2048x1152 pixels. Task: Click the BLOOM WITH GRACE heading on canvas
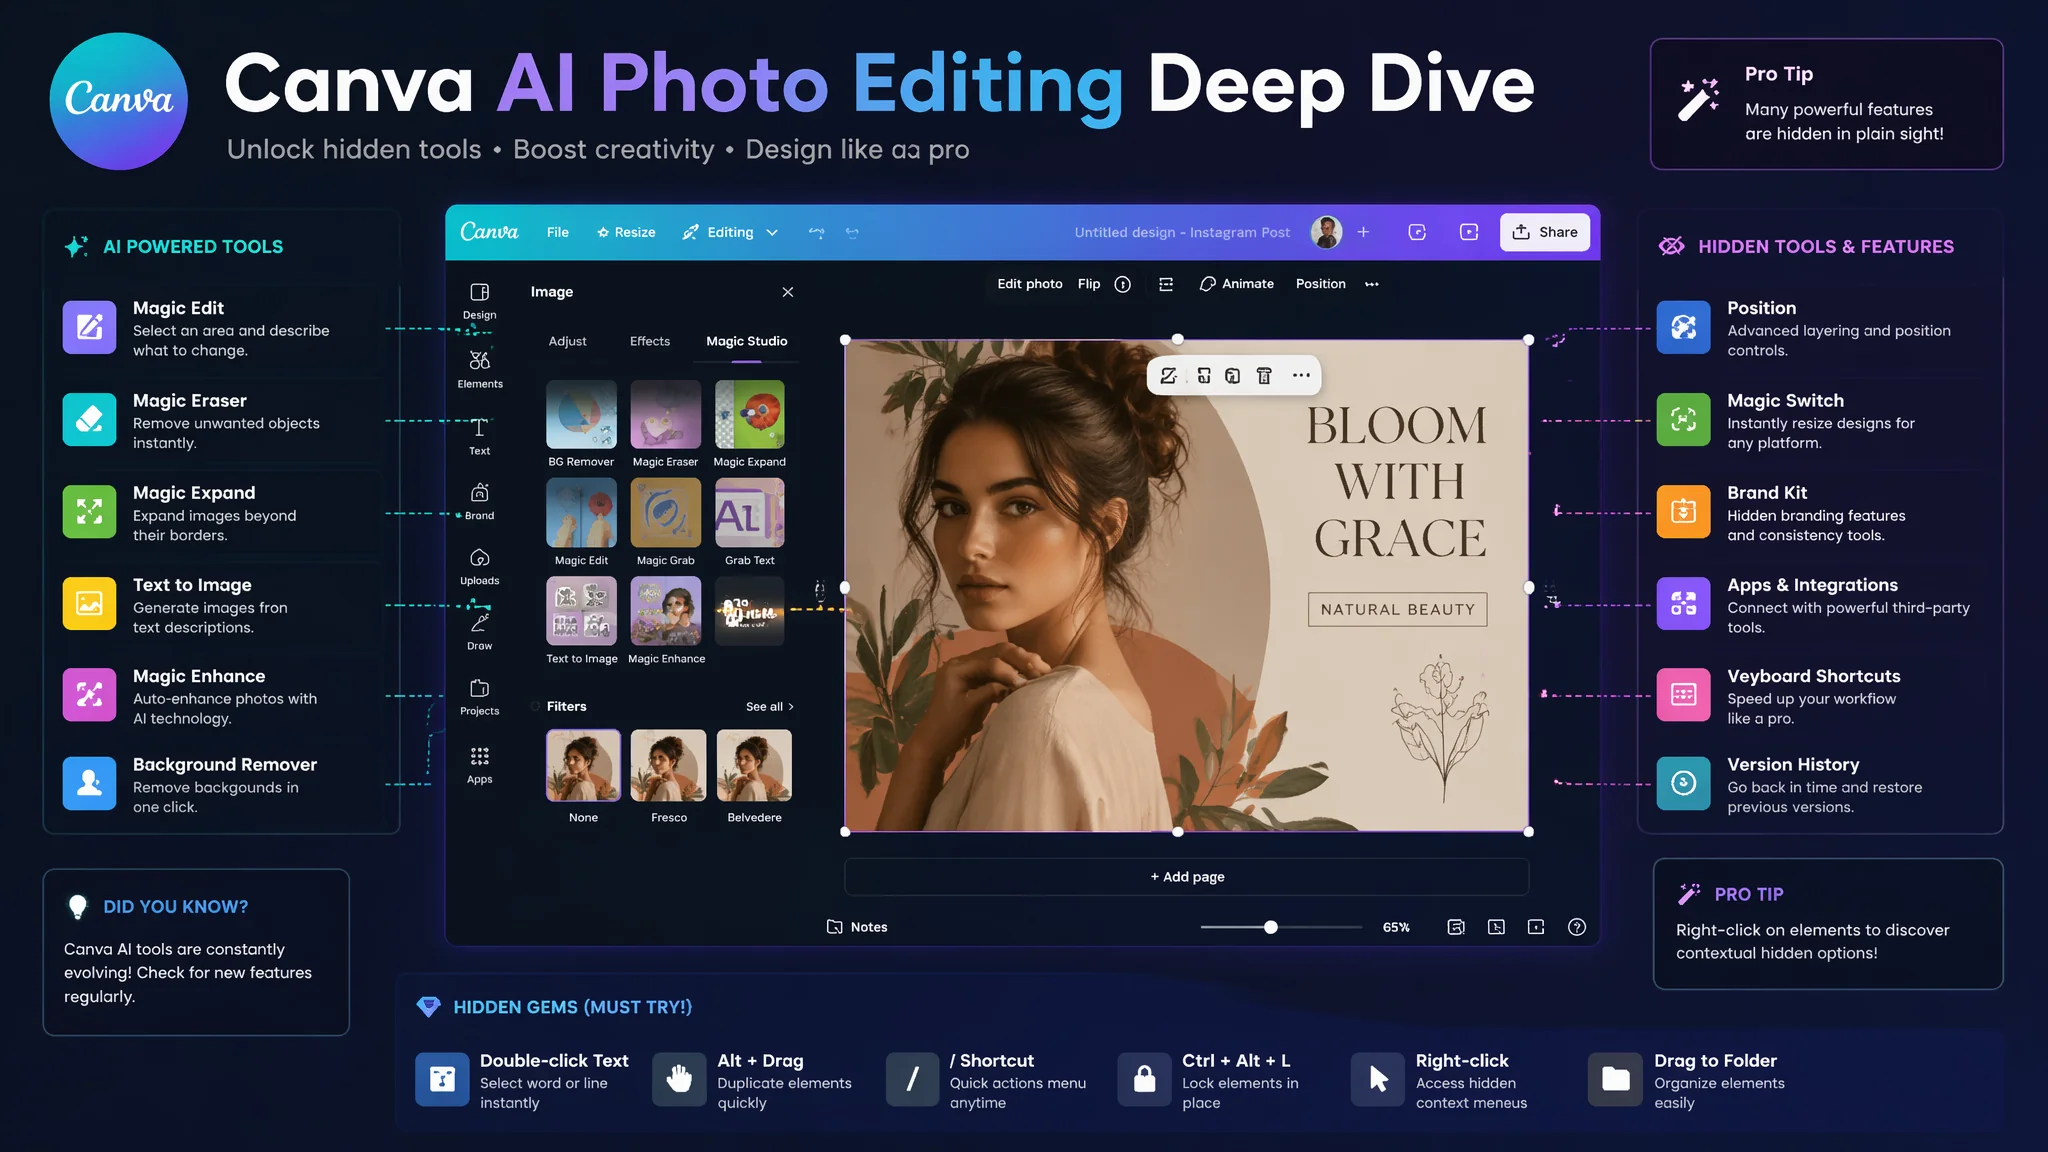(x=1397, y=481)
